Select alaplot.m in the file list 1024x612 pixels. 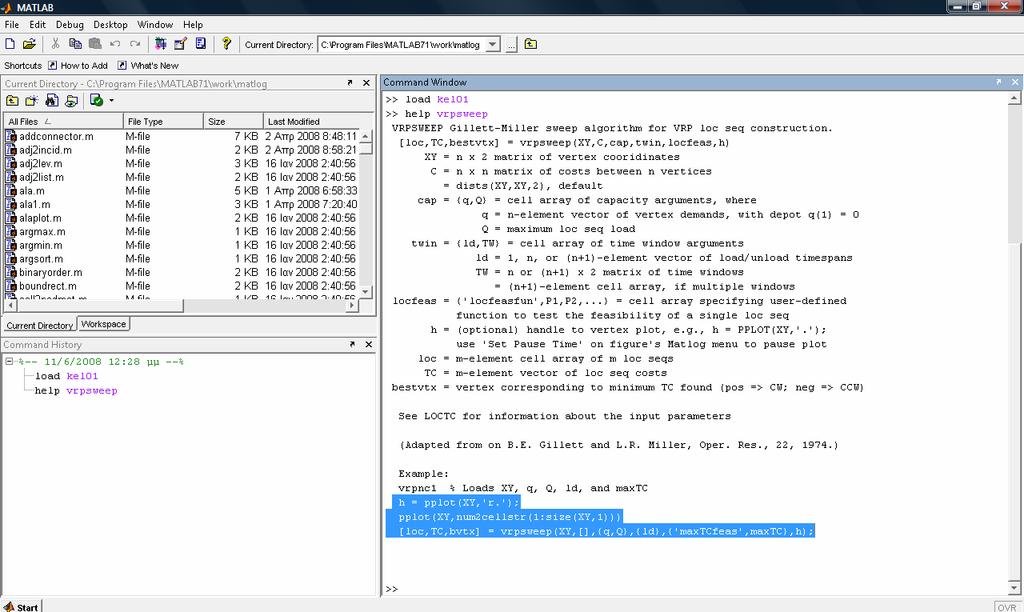pos(40,218)
